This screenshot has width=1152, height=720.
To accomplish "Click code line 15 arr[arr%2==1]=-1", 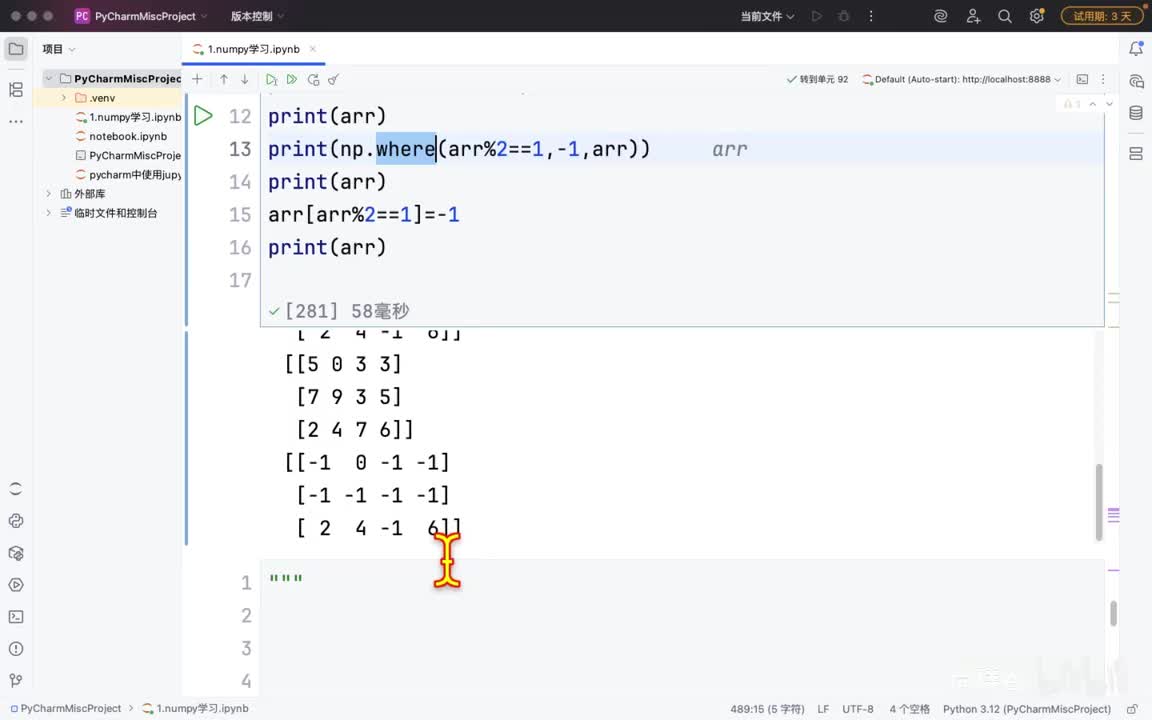I will pos(364,215).
